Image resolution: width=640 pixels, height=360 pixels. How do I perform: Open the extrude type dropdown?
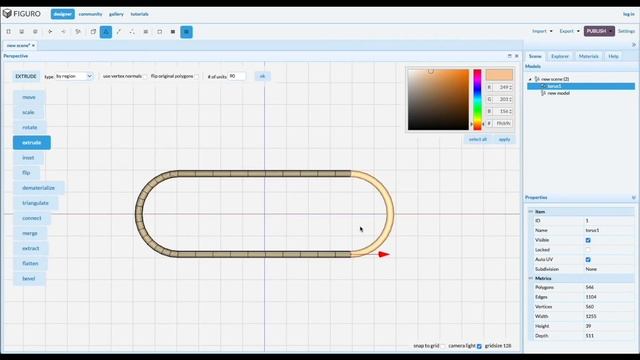pos(74,76)
